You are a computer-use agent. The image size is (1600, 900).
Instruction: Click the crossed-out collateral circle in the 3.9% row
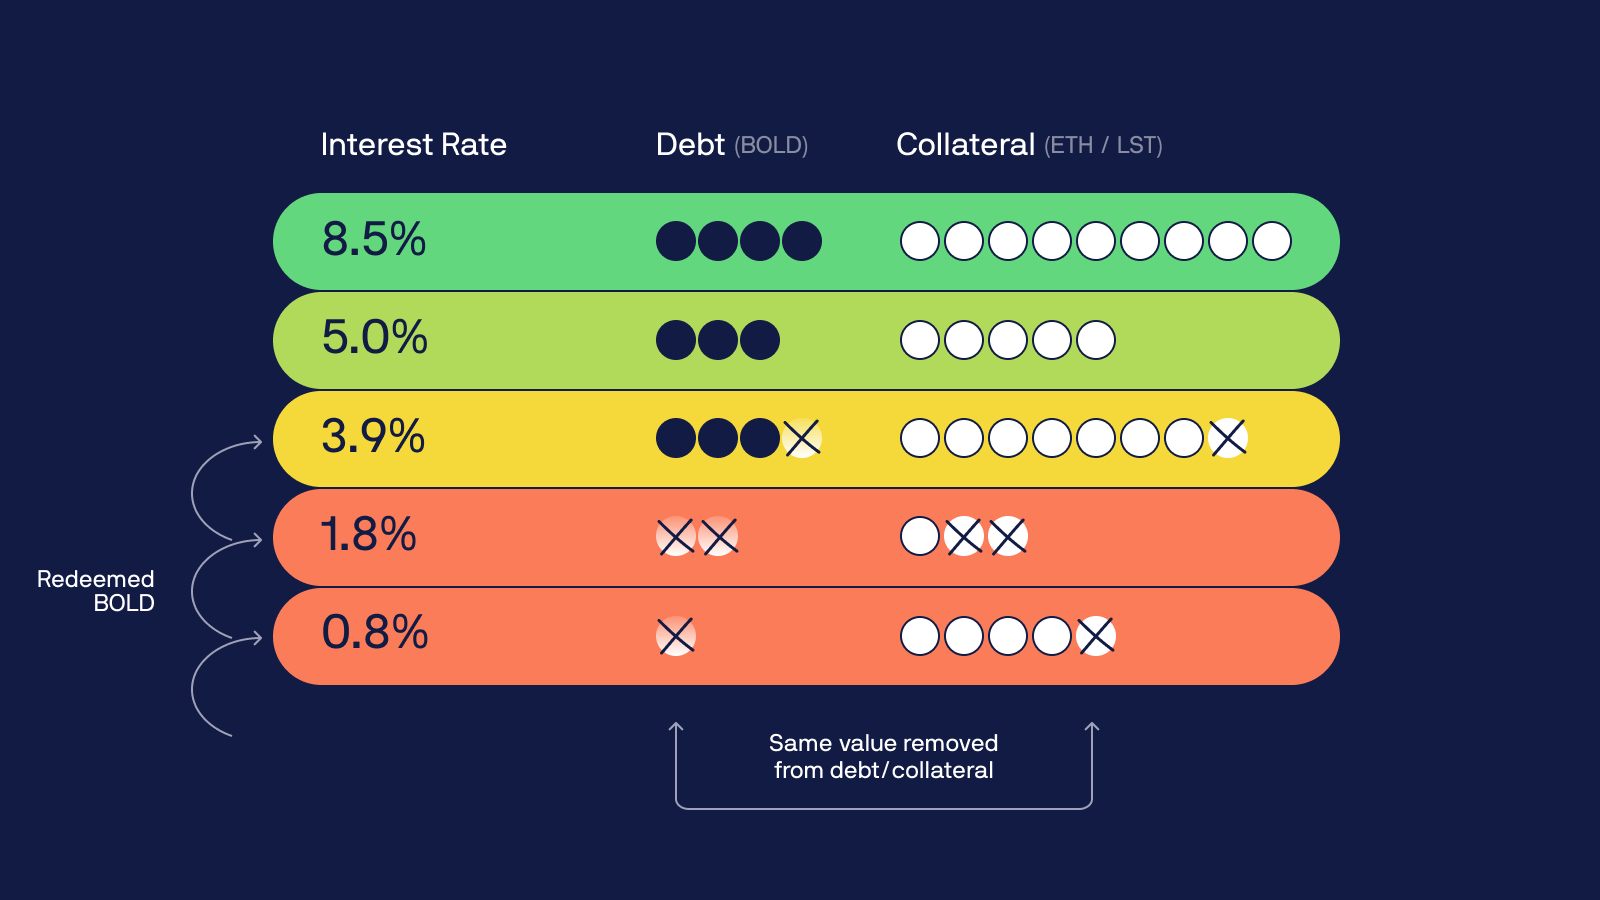[x=1228, y=438]
